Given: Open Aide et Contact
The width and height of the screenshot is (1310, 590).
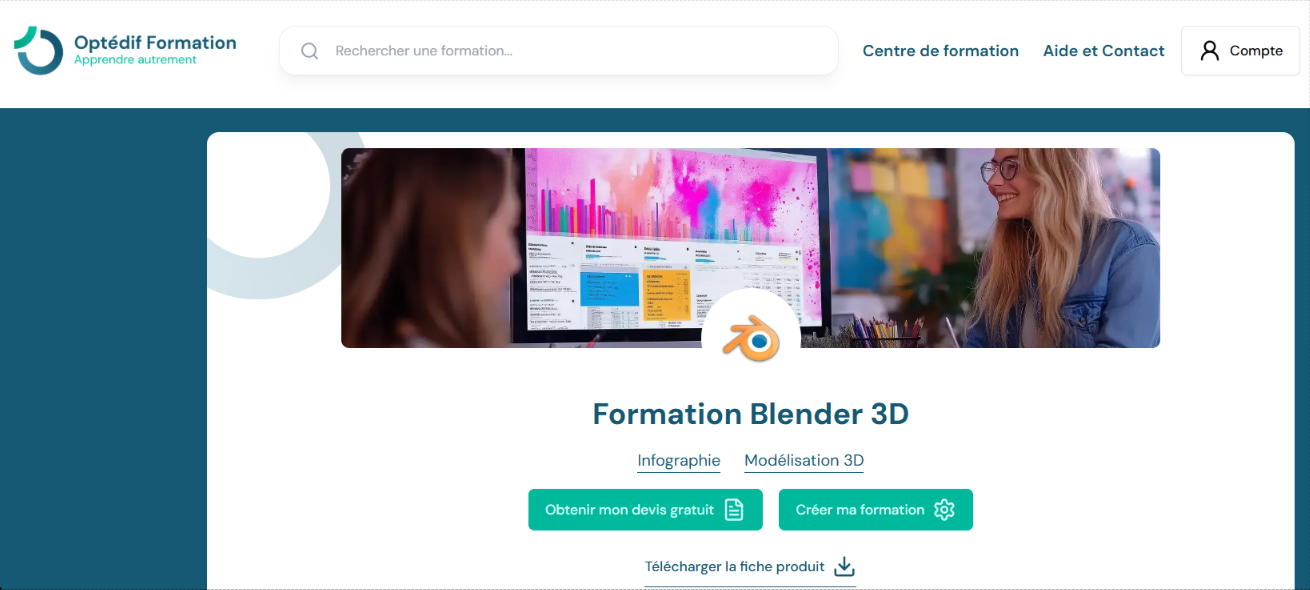Looking at the screenshot, I should [1103, 50].
